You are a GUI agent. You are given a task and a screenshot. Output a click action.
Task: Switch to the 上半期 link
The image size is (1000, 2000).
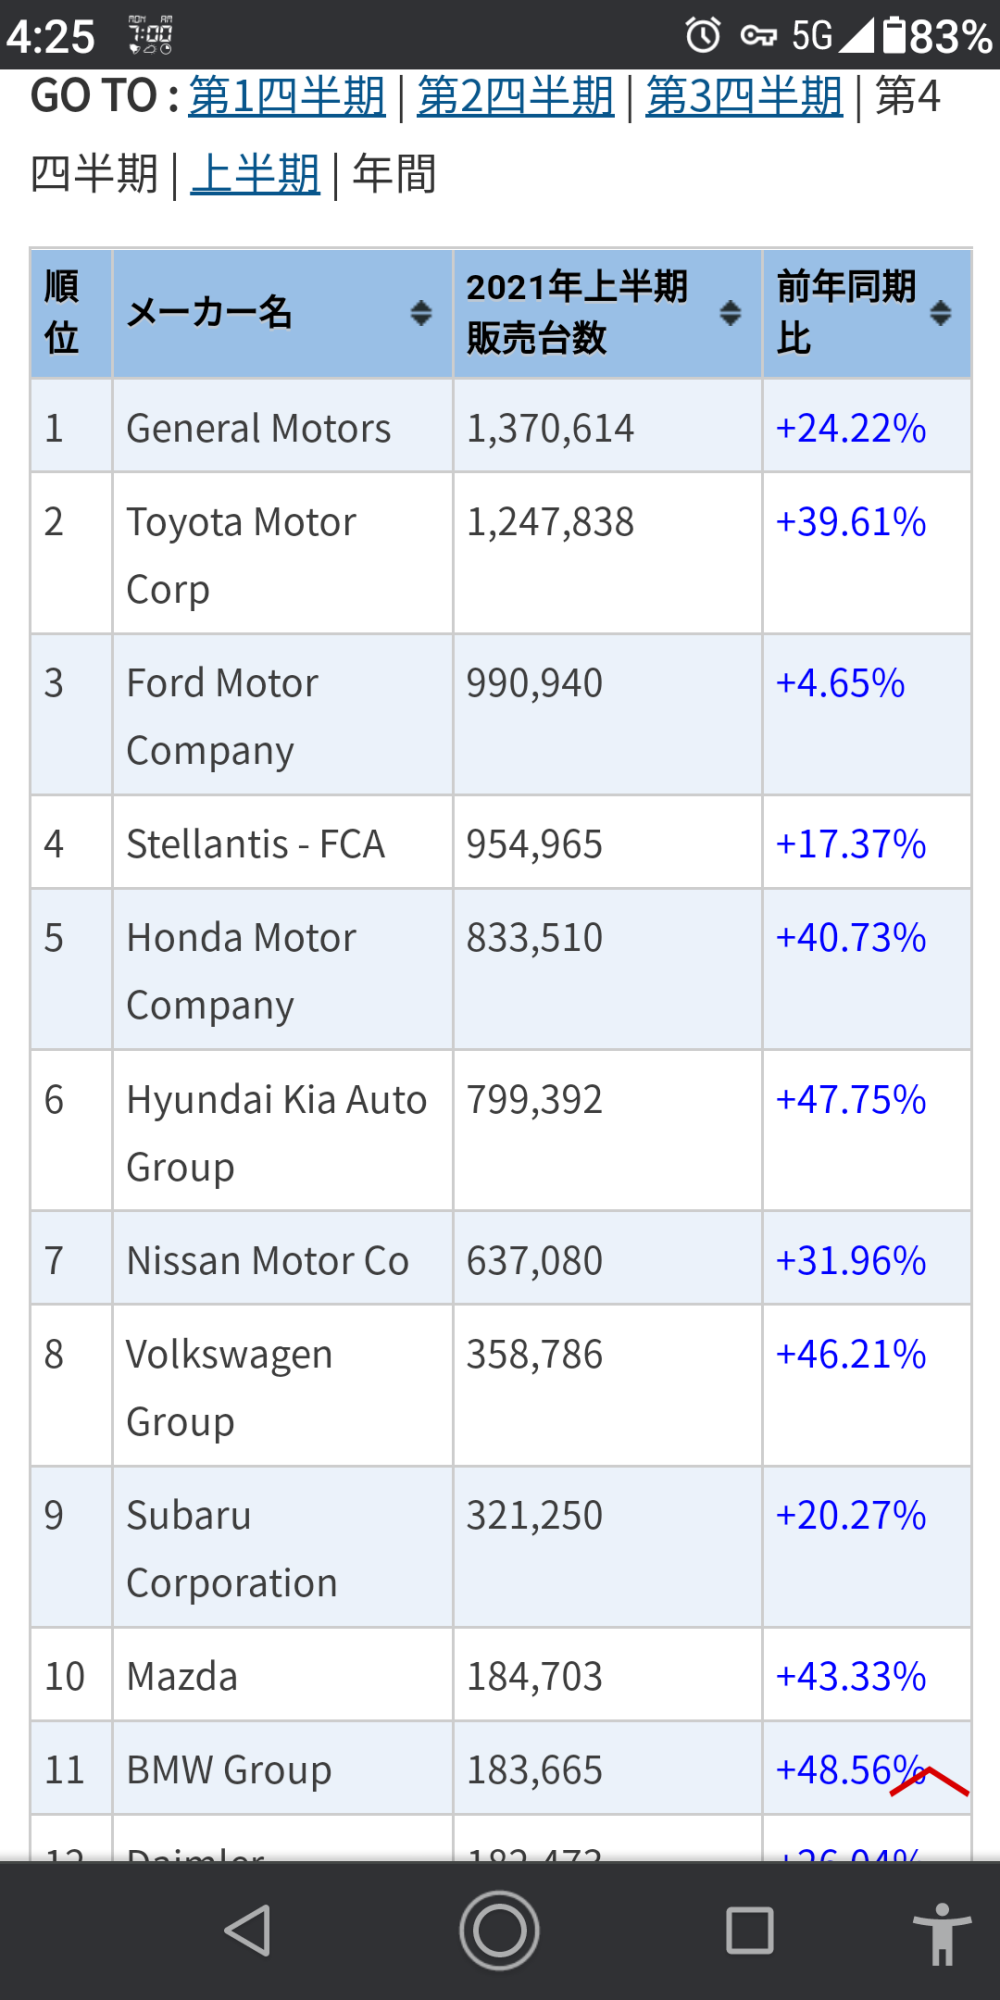[255, 174]
